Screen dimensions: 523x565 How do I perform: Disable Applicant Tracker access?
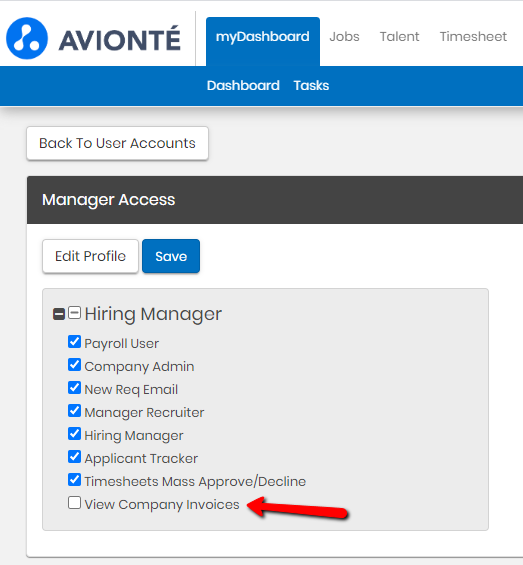click(74, 457)
